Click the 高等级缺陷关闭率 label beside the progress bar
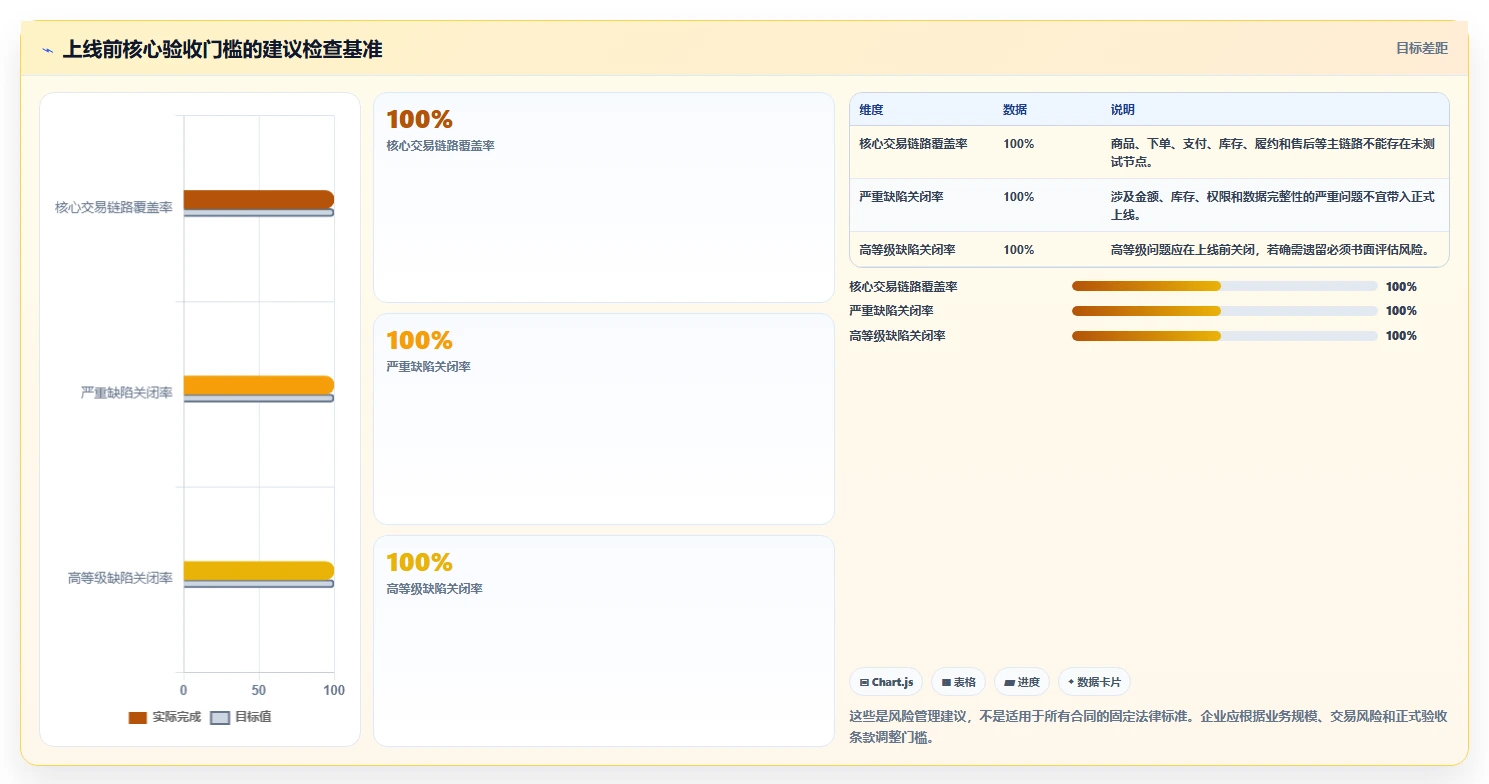 tap(897, 336)
